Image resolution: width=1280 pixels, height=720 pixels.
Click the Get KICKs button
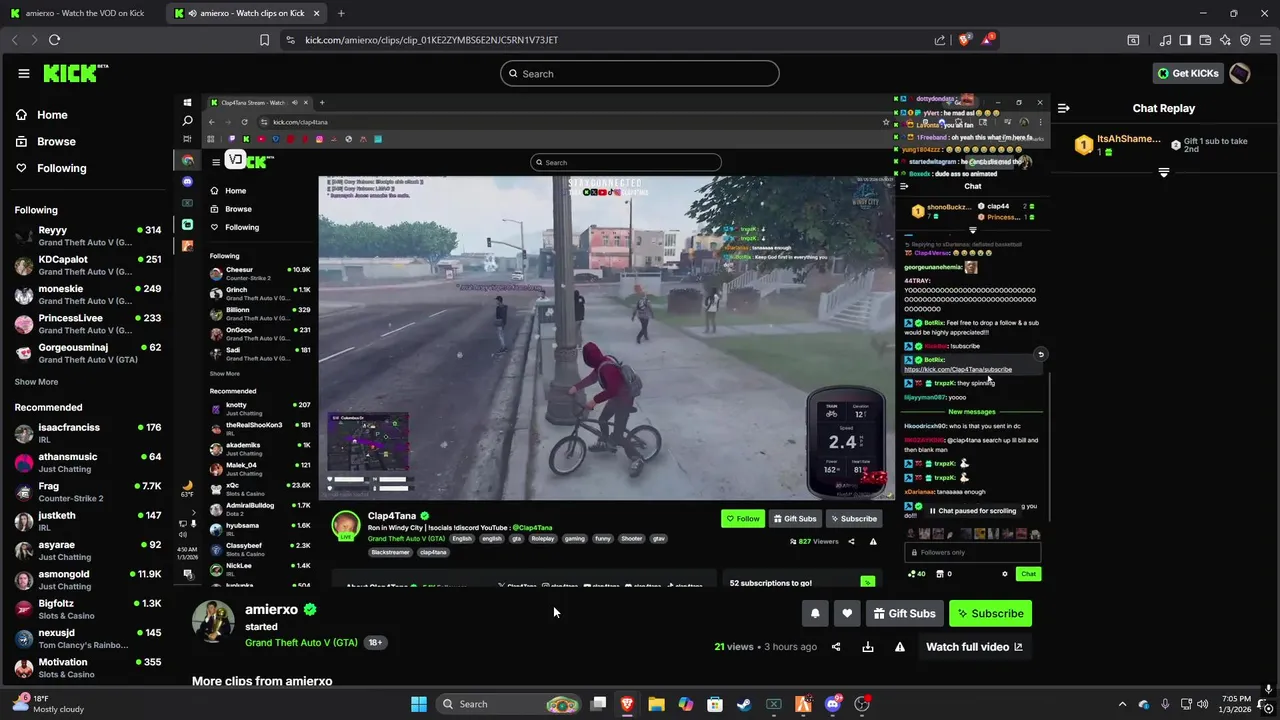[1188, 73]
